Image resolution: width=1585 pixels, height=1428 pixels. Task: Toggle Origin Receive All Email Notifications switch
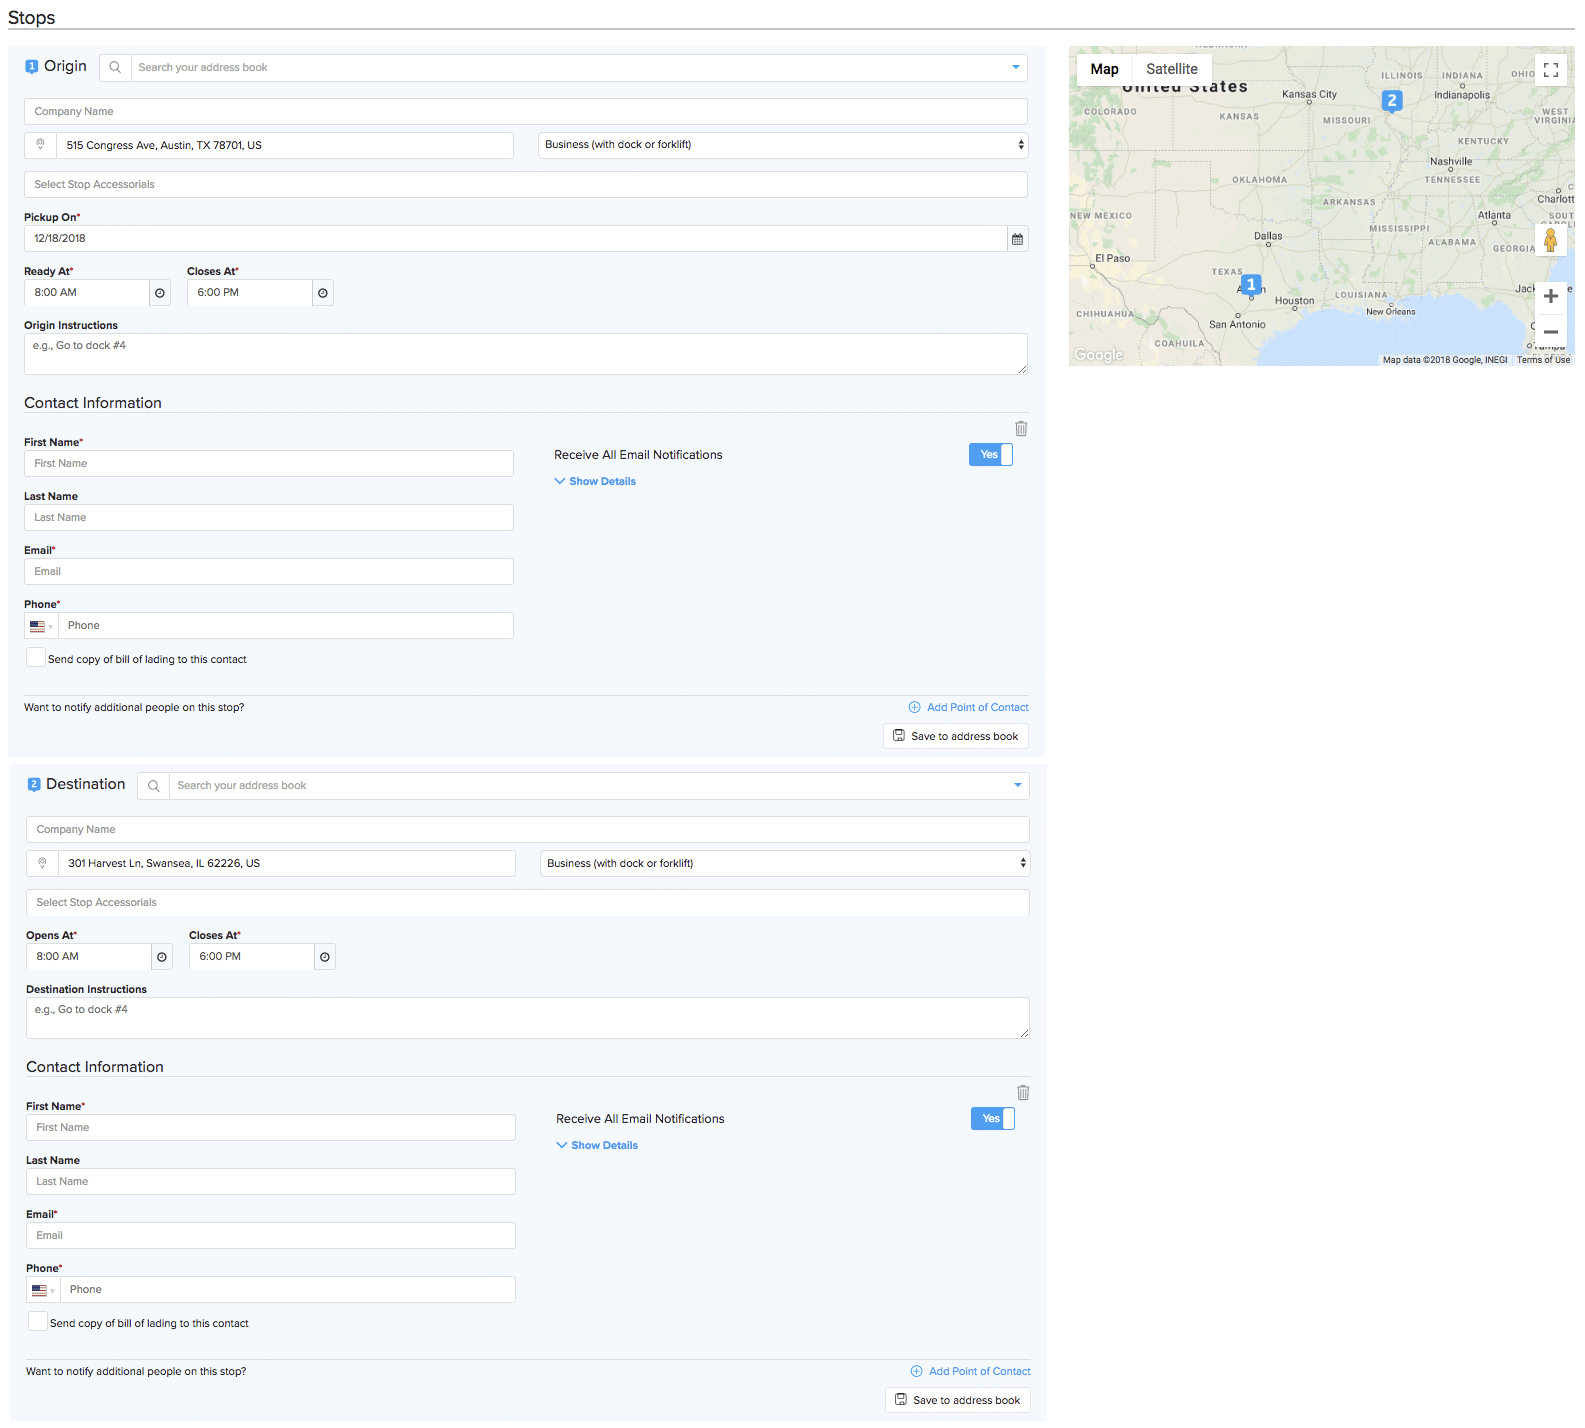pos(991,455)
